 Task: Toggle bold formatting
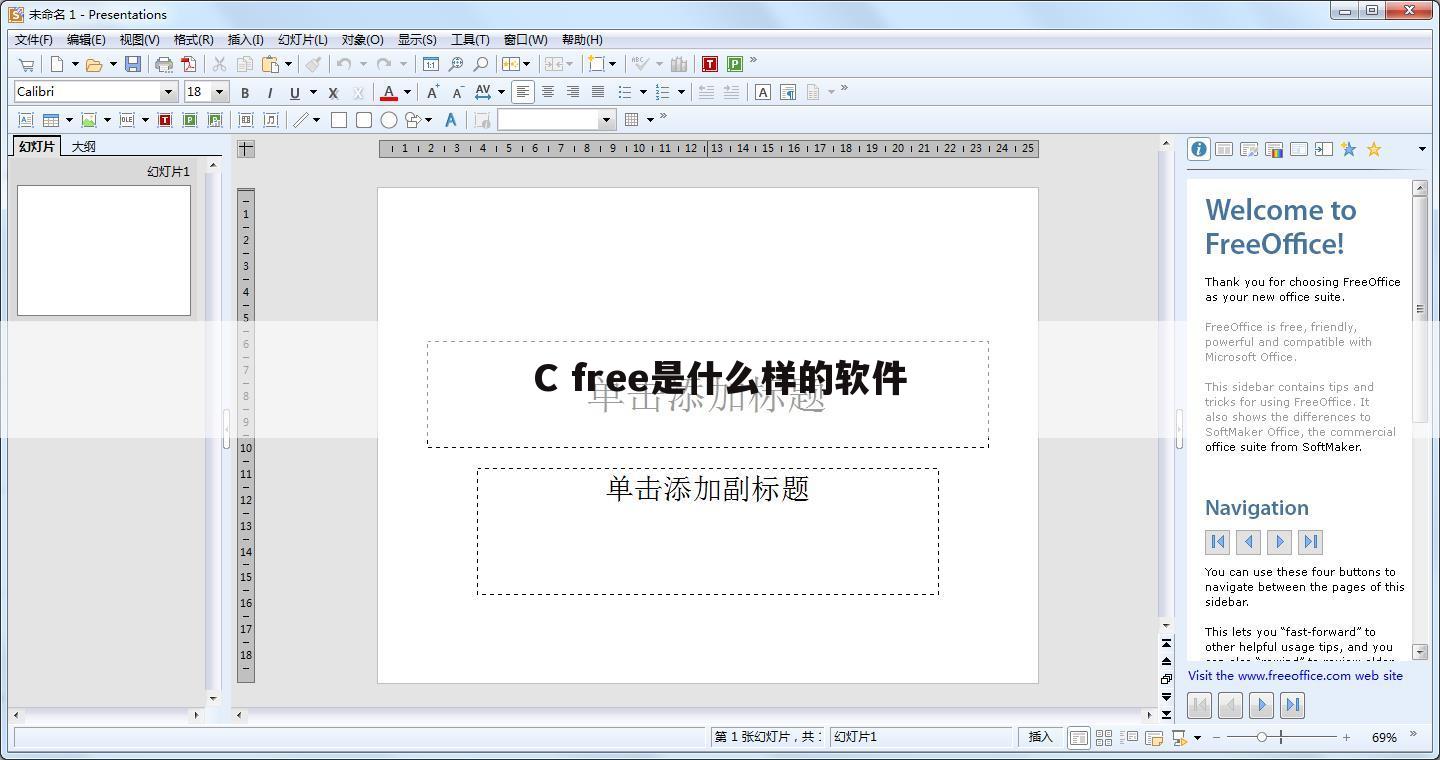[245, 92]
